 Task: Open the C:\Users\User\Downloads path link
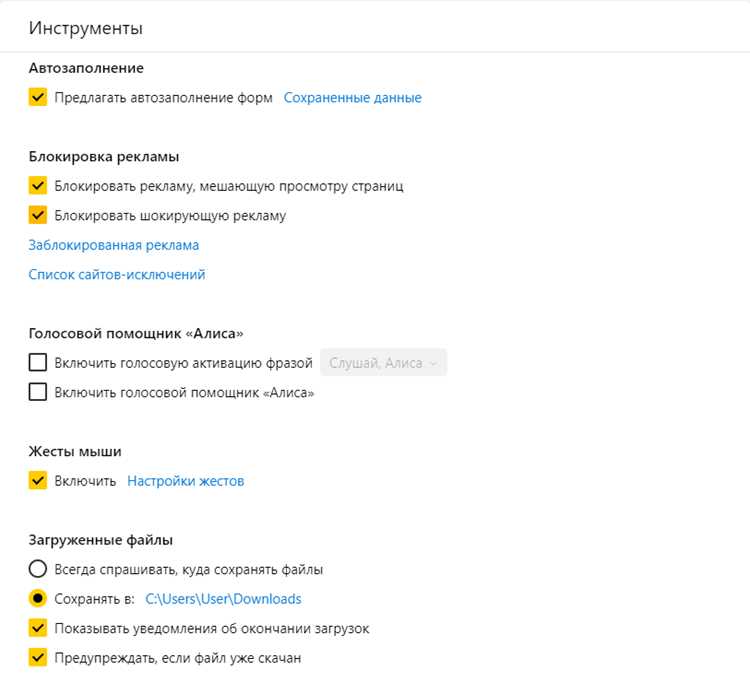[223, 599]
